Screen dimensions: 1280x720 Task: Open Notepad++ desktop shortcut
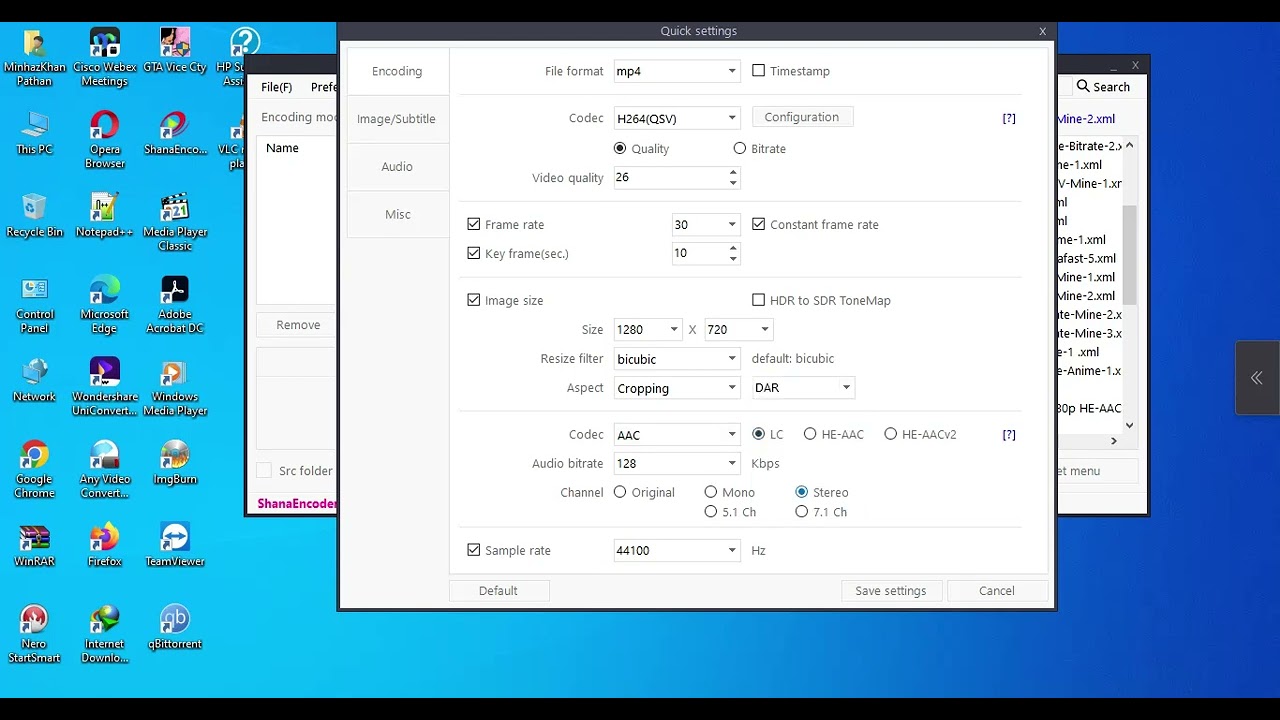[104, 215]
